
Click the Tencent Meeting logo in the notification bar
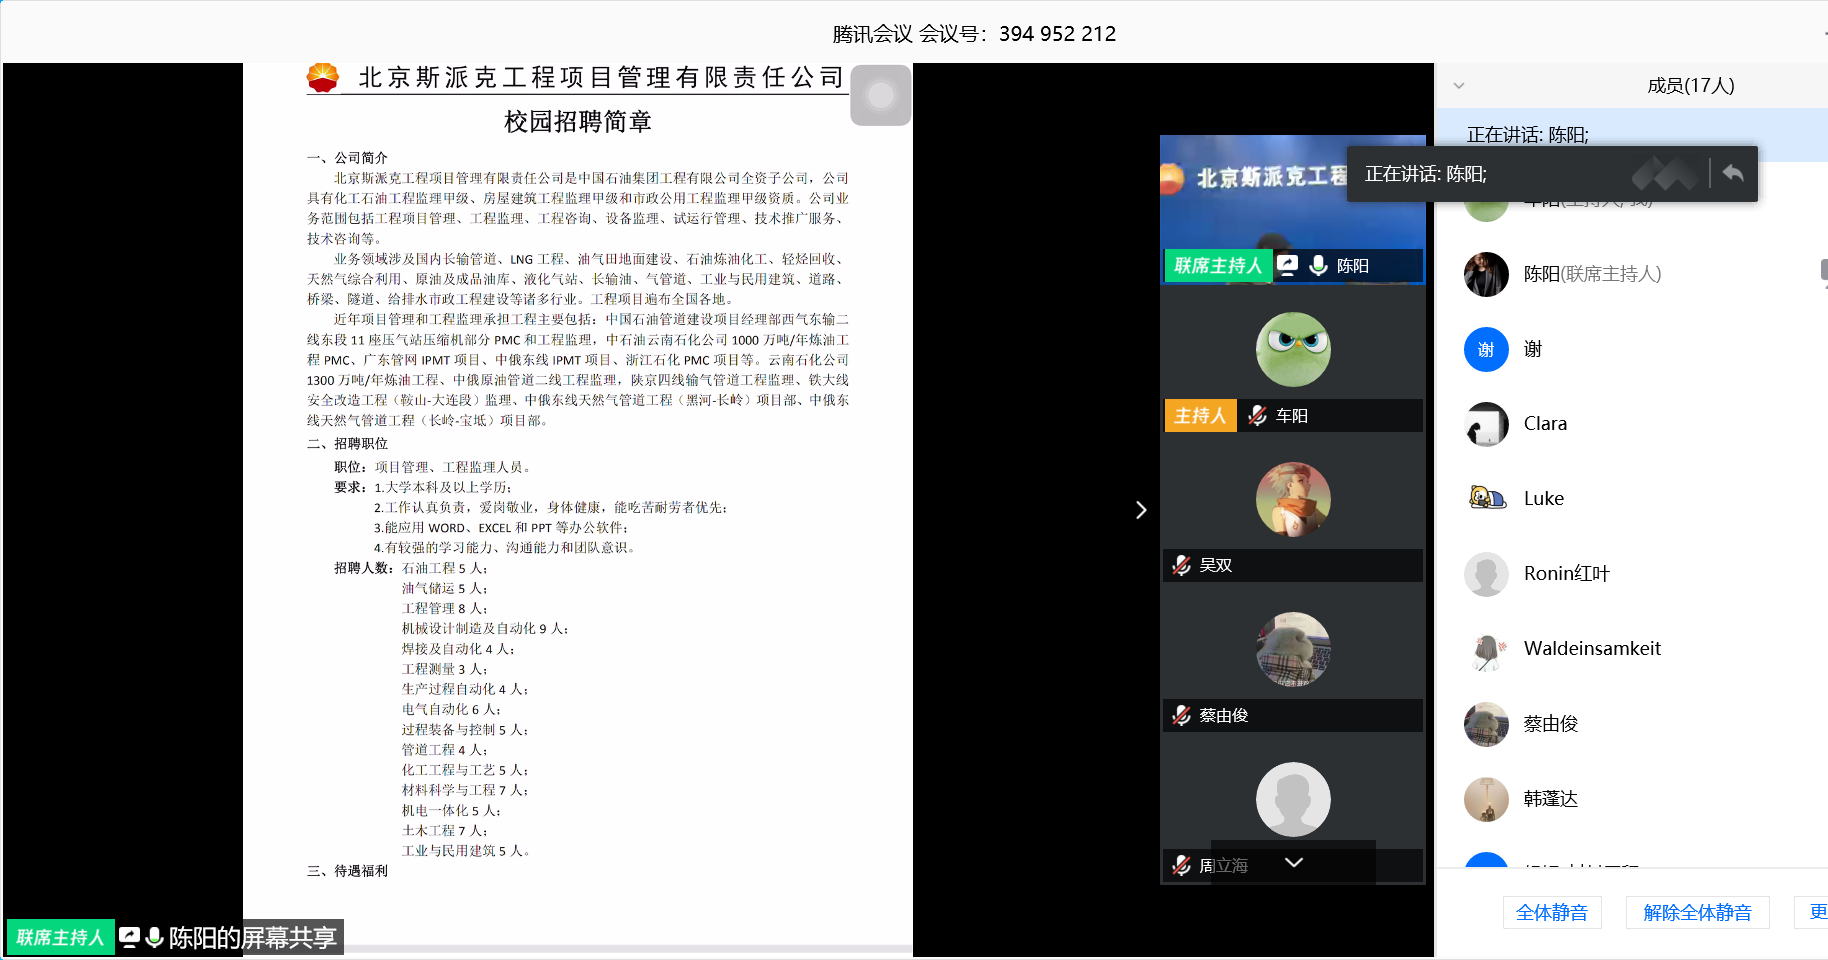tap(1666, 173)
